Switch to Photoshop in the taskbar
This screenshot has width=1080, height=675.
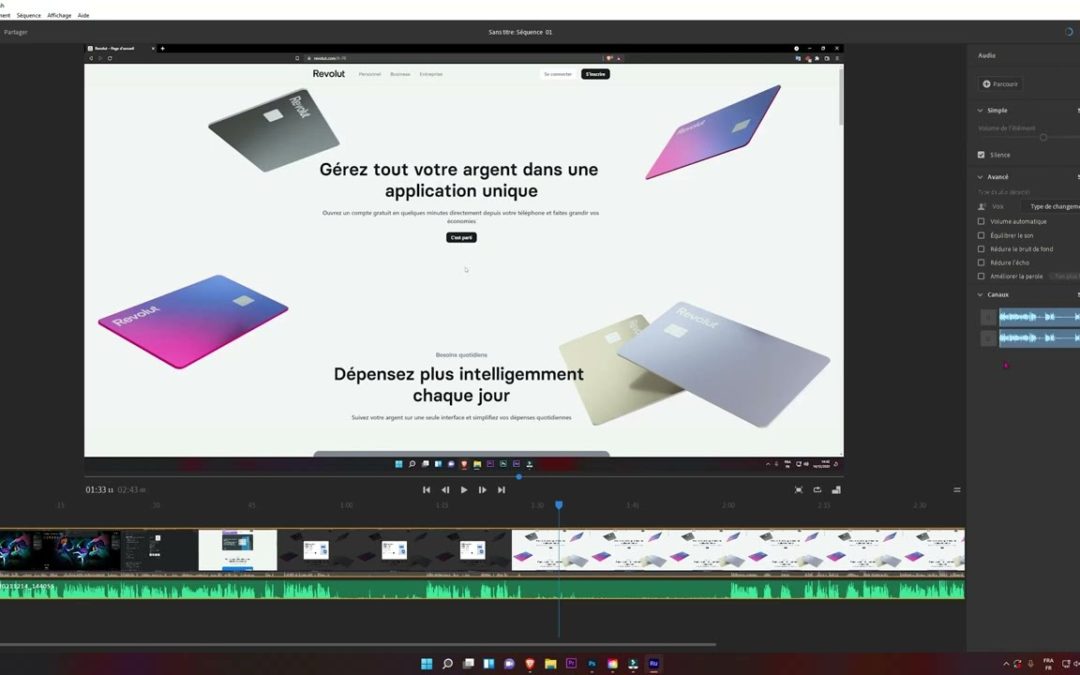pyautogui.click(x=592, y=664)
